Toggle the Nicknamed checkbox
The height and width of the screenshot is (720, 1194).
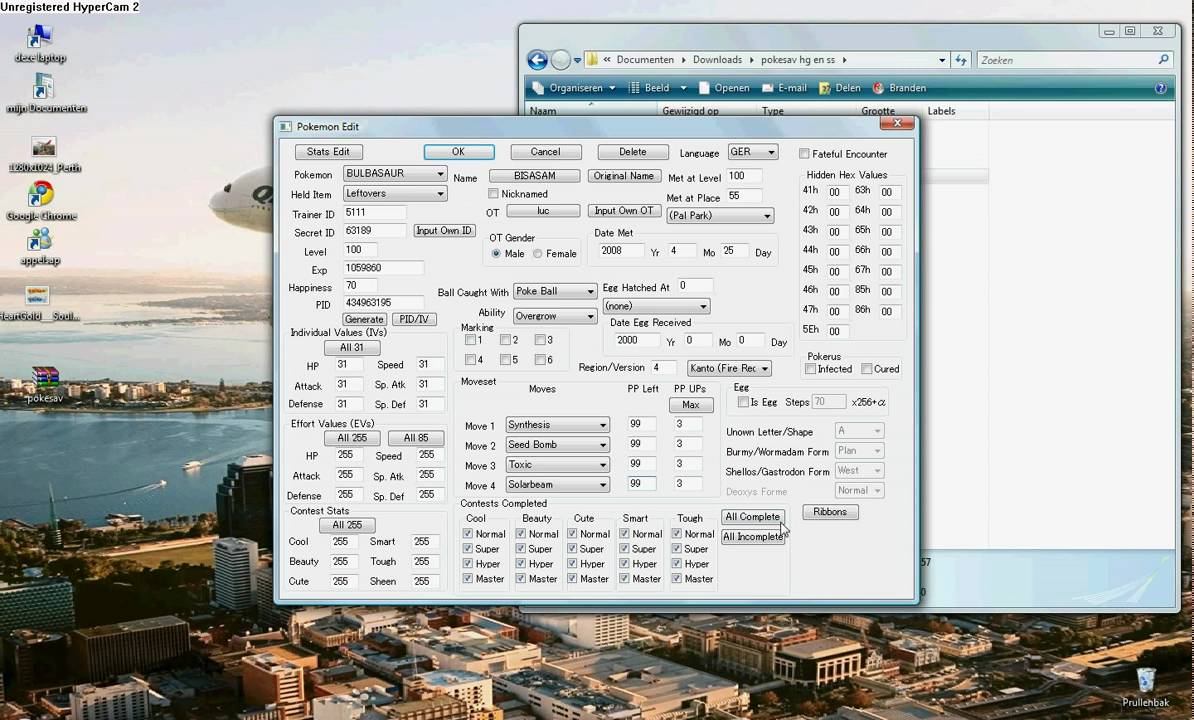click(493, 193)
